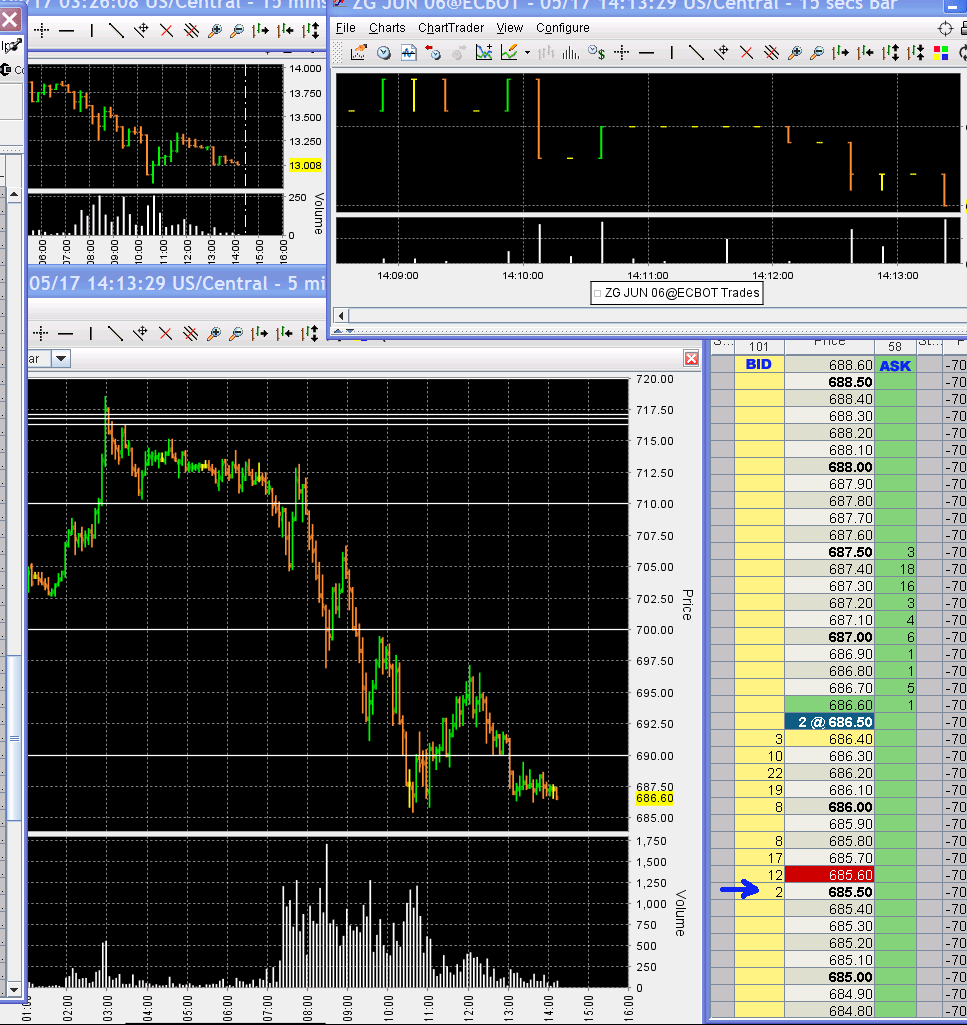This screenshot has width=967, height=1025.
Task: Zoom in on the 15 mins chart
Action: point(214,30)
